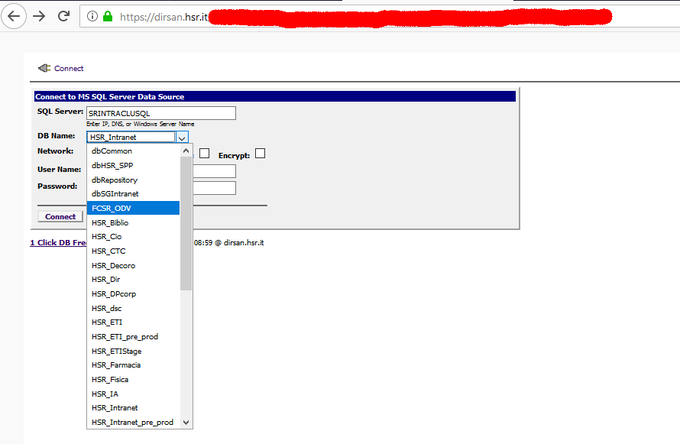Choose HSR_ETIStage database
The image size is (680, 444).
133,351
